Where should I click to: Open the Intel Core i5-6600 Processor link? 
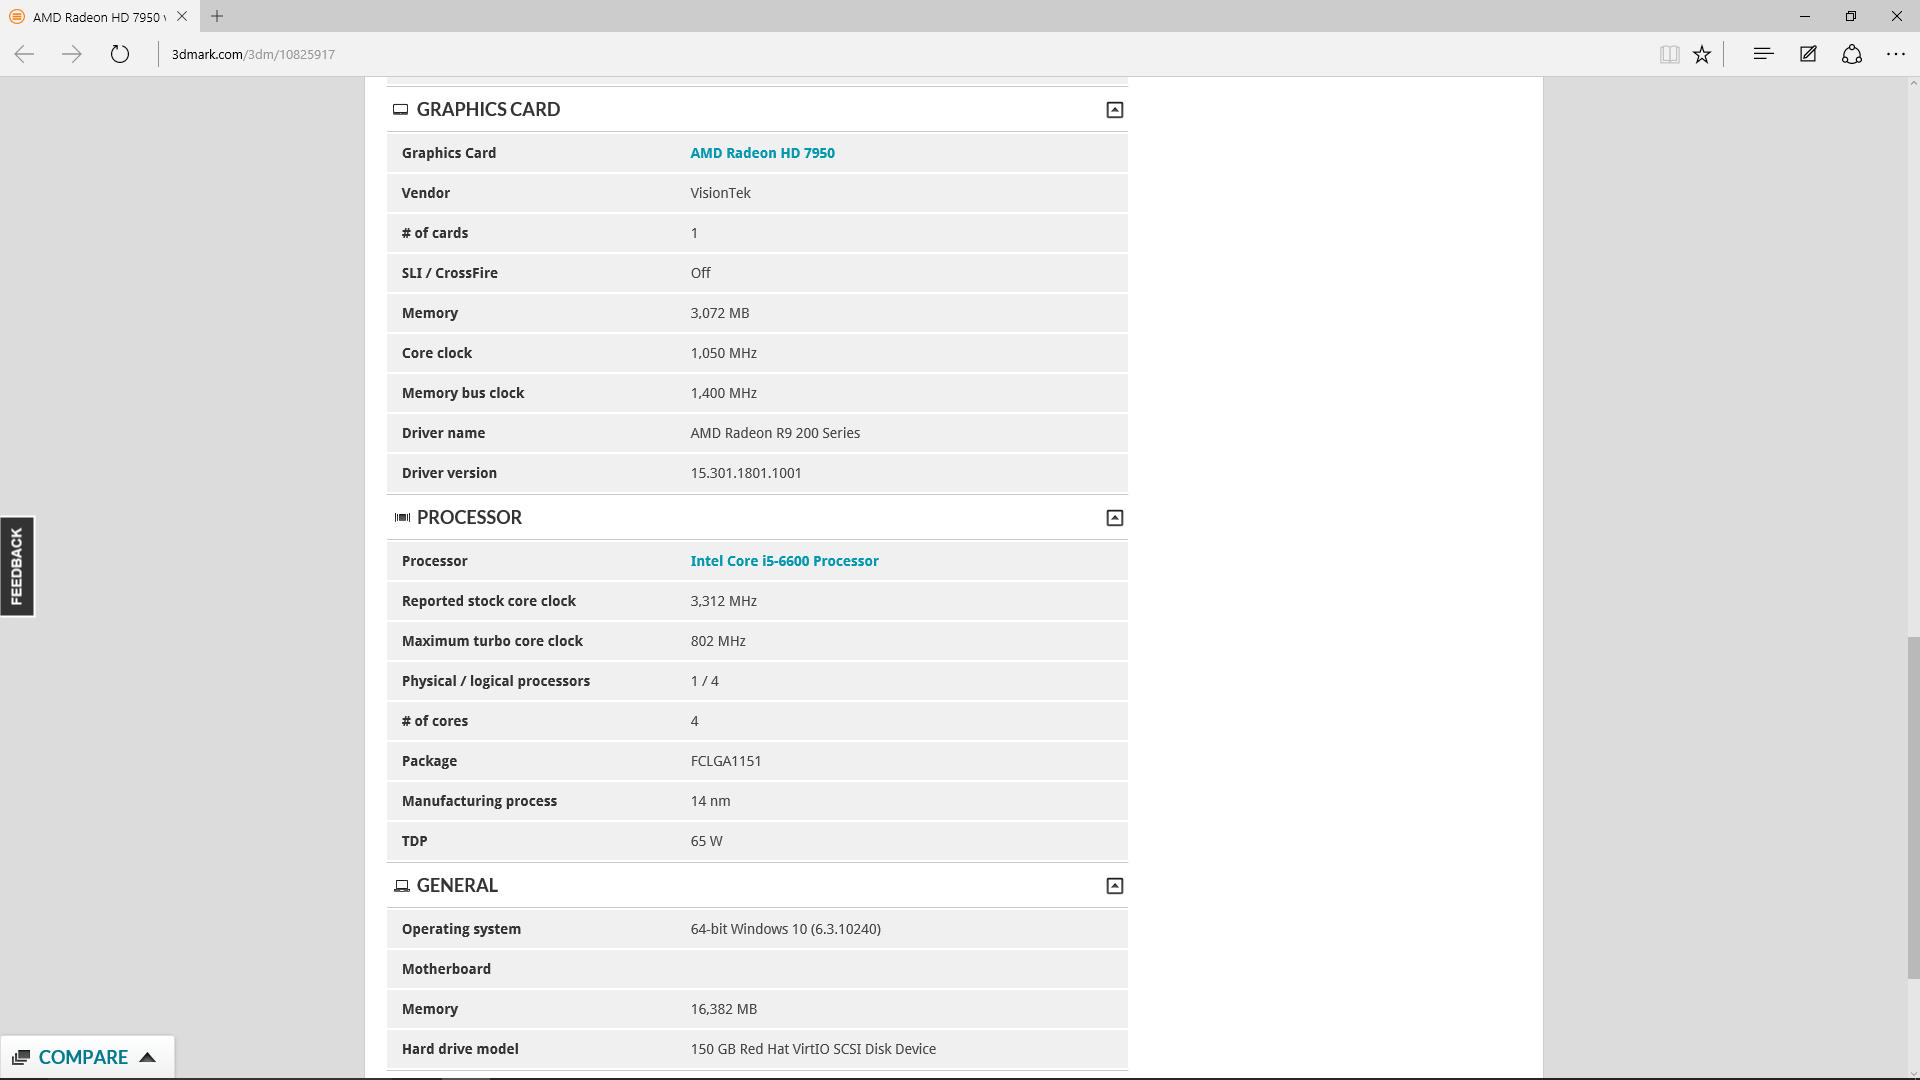[x=784, y=561]
